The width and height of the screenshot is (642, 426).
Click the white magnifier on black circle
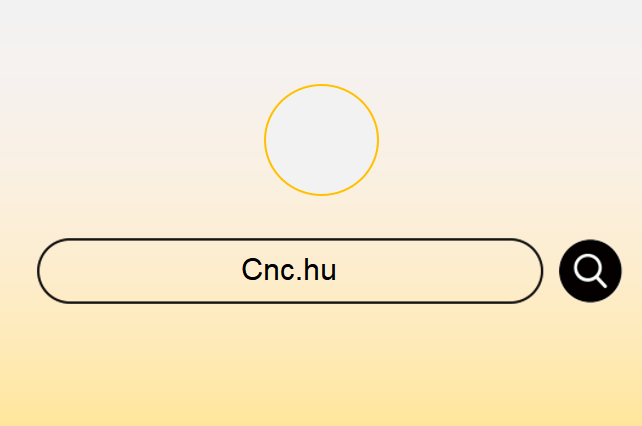point(590,271)
